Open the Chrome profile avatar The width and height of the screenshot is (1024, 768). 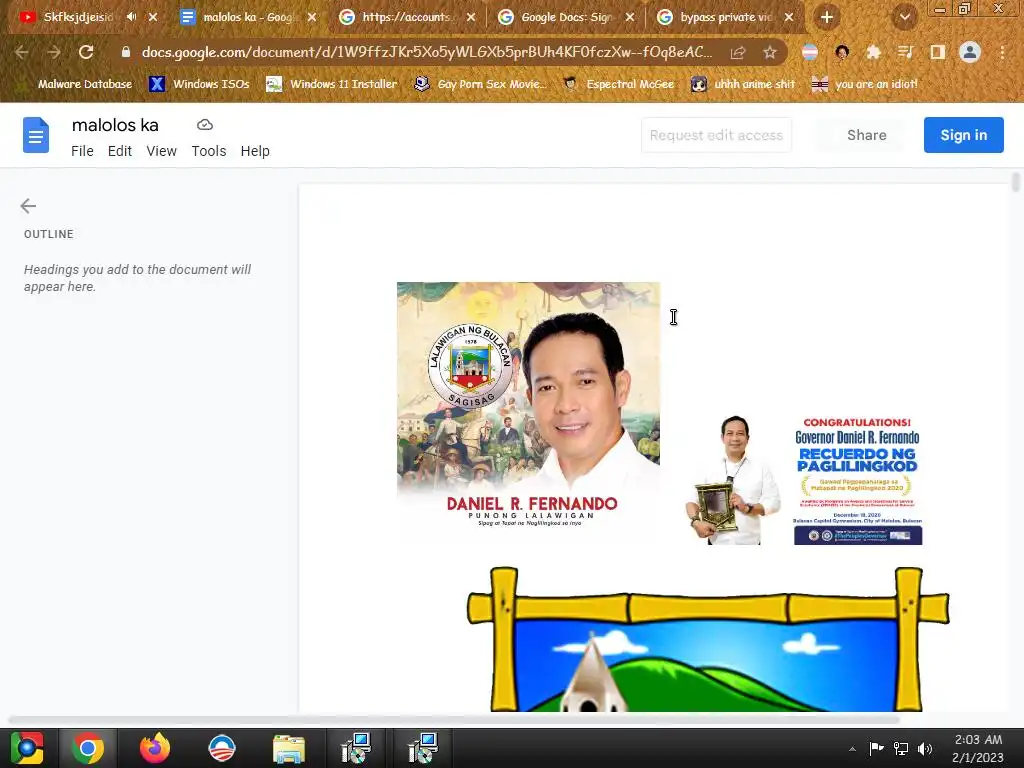coord(970,52)
